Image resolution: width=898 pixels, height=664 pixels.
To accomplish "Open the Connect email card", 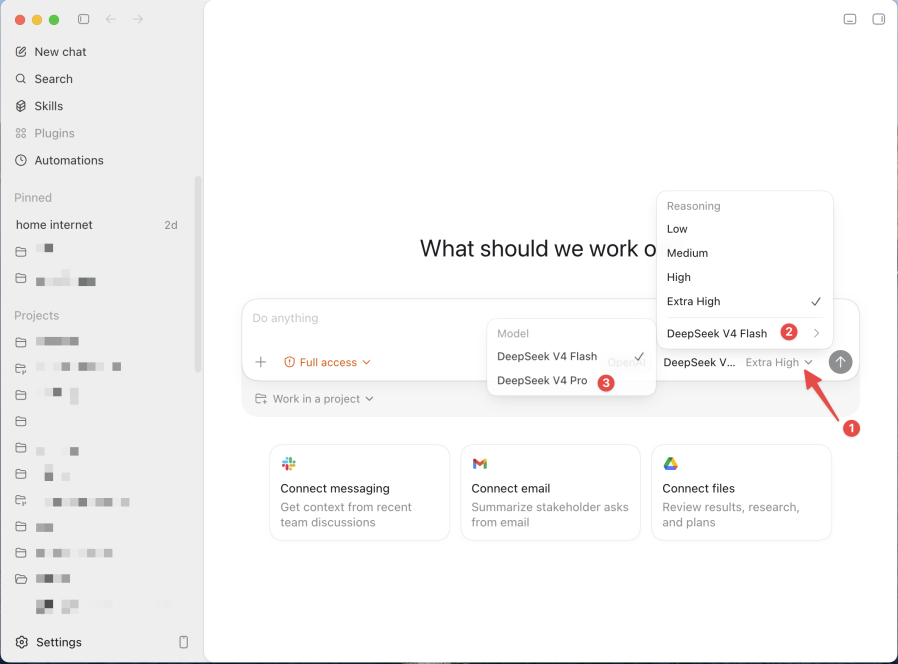I will pyautogui.click(x=550, y=493).
